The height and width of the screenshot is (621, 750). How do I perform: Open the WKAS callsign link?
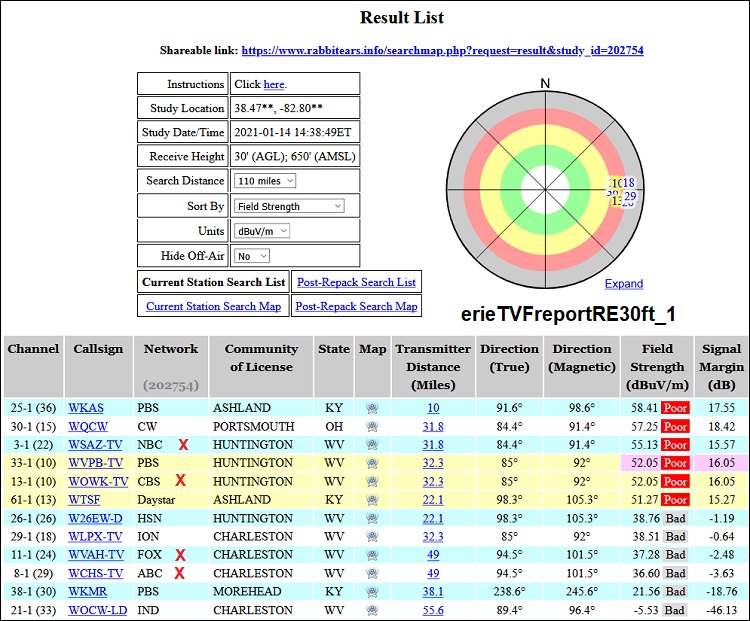[86, 408]
